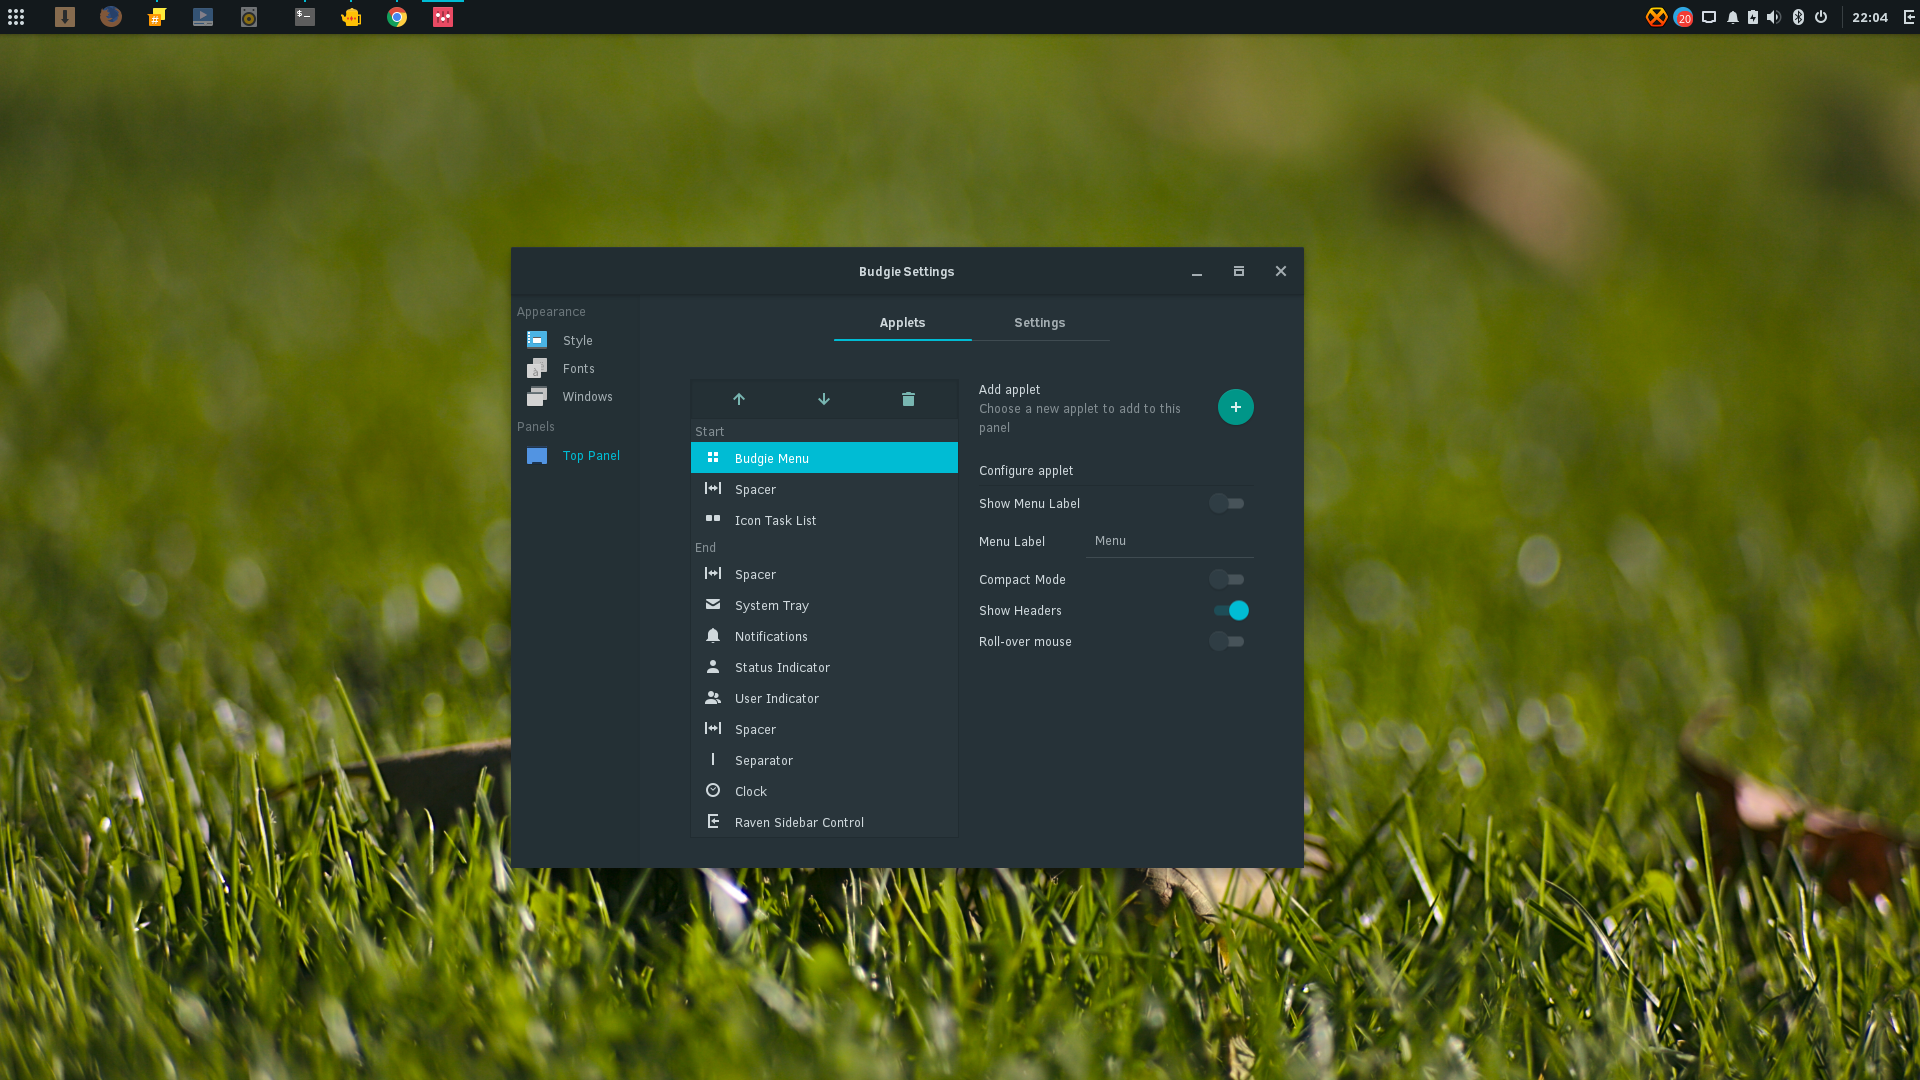
Task: Move selected applet up
Action: click(x=739, y=399)
